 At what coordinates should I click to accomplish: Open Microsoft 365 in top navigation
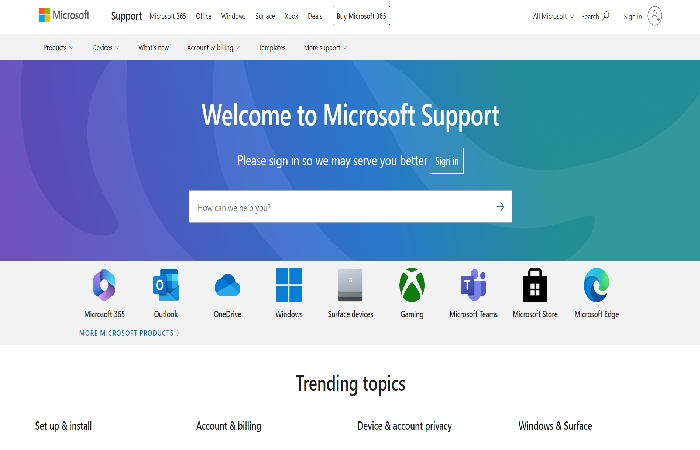[168, 16]
